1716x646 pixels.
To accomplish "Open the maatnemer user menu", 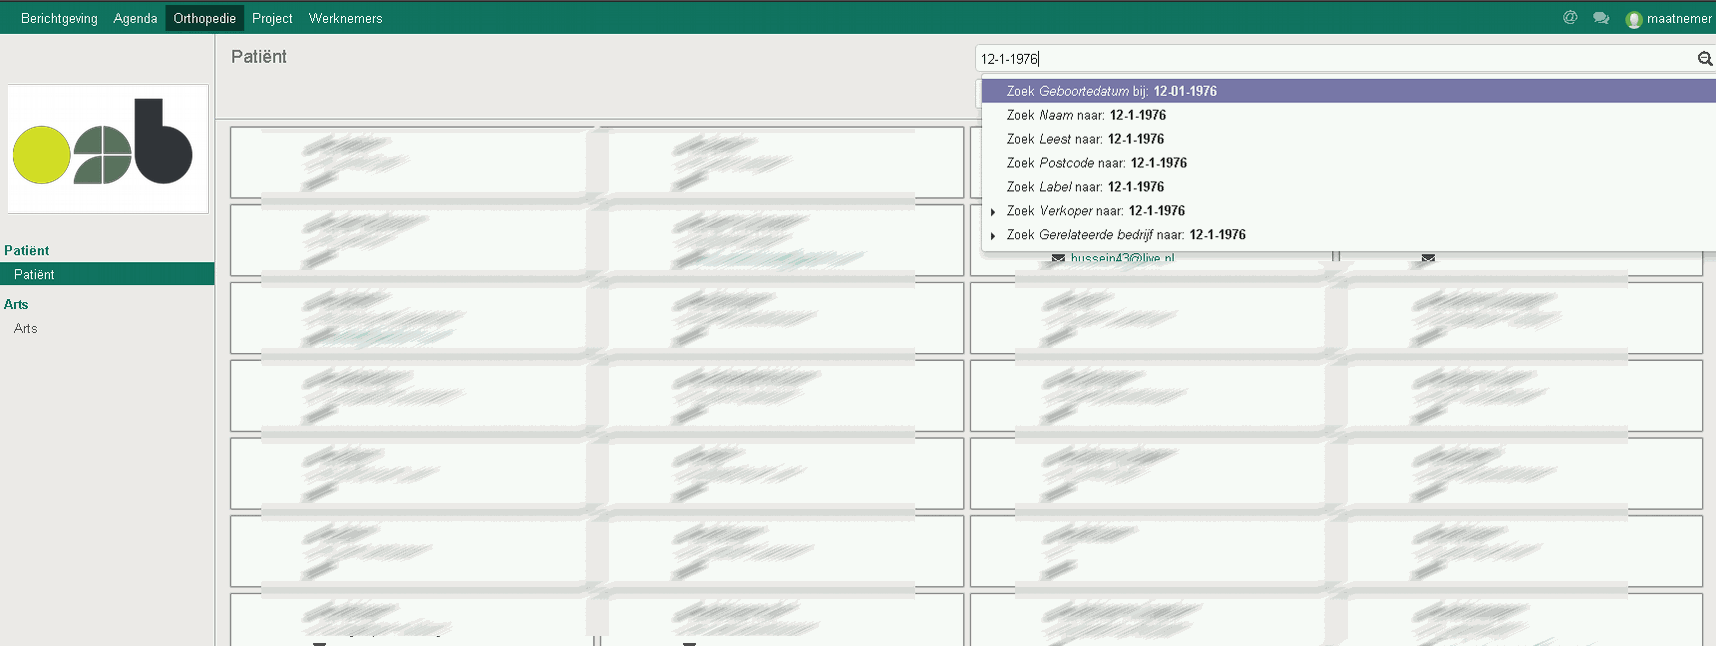I will (1668, 18).
